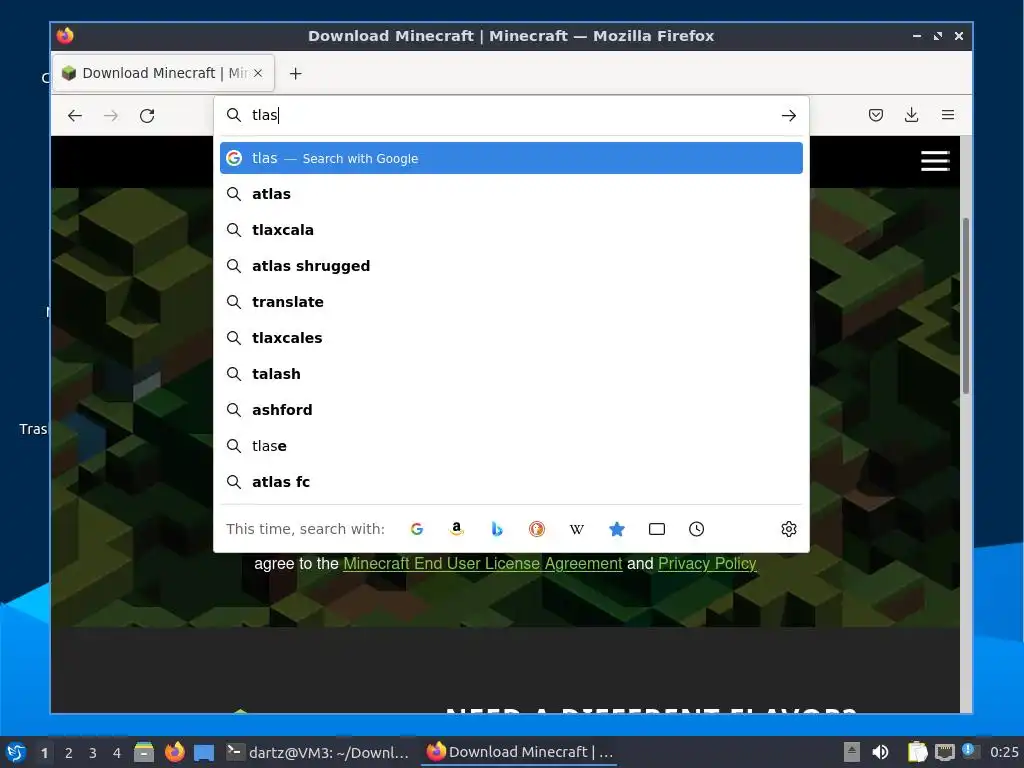Screen dimensions: 1024x768
Task: Open the volume control in tray
Action: click(880, 752)
